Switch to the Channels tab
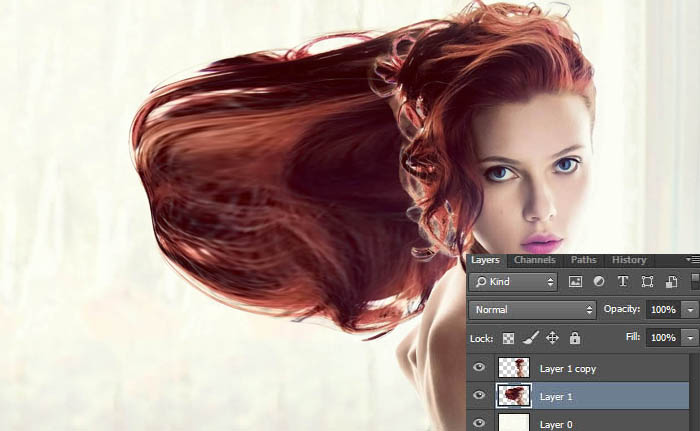This screenshot has width=700, height=431. pos(535,260)
